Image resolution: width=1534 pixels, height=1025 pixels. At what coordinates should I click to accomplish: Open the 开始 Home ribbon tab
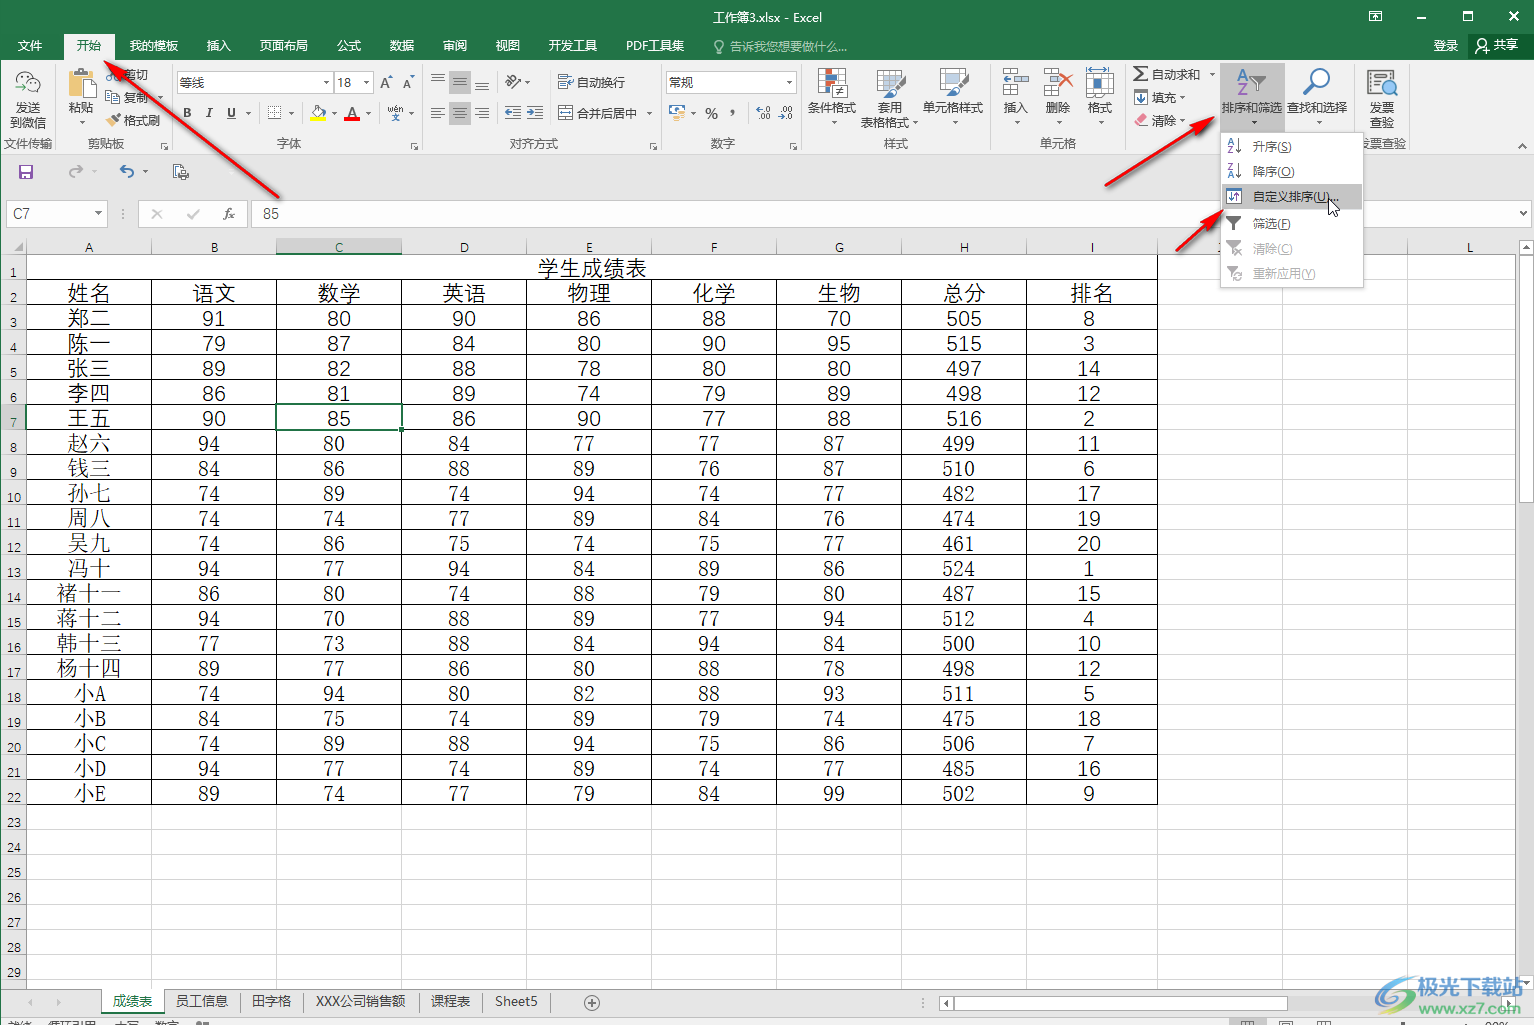coord(89,45)
